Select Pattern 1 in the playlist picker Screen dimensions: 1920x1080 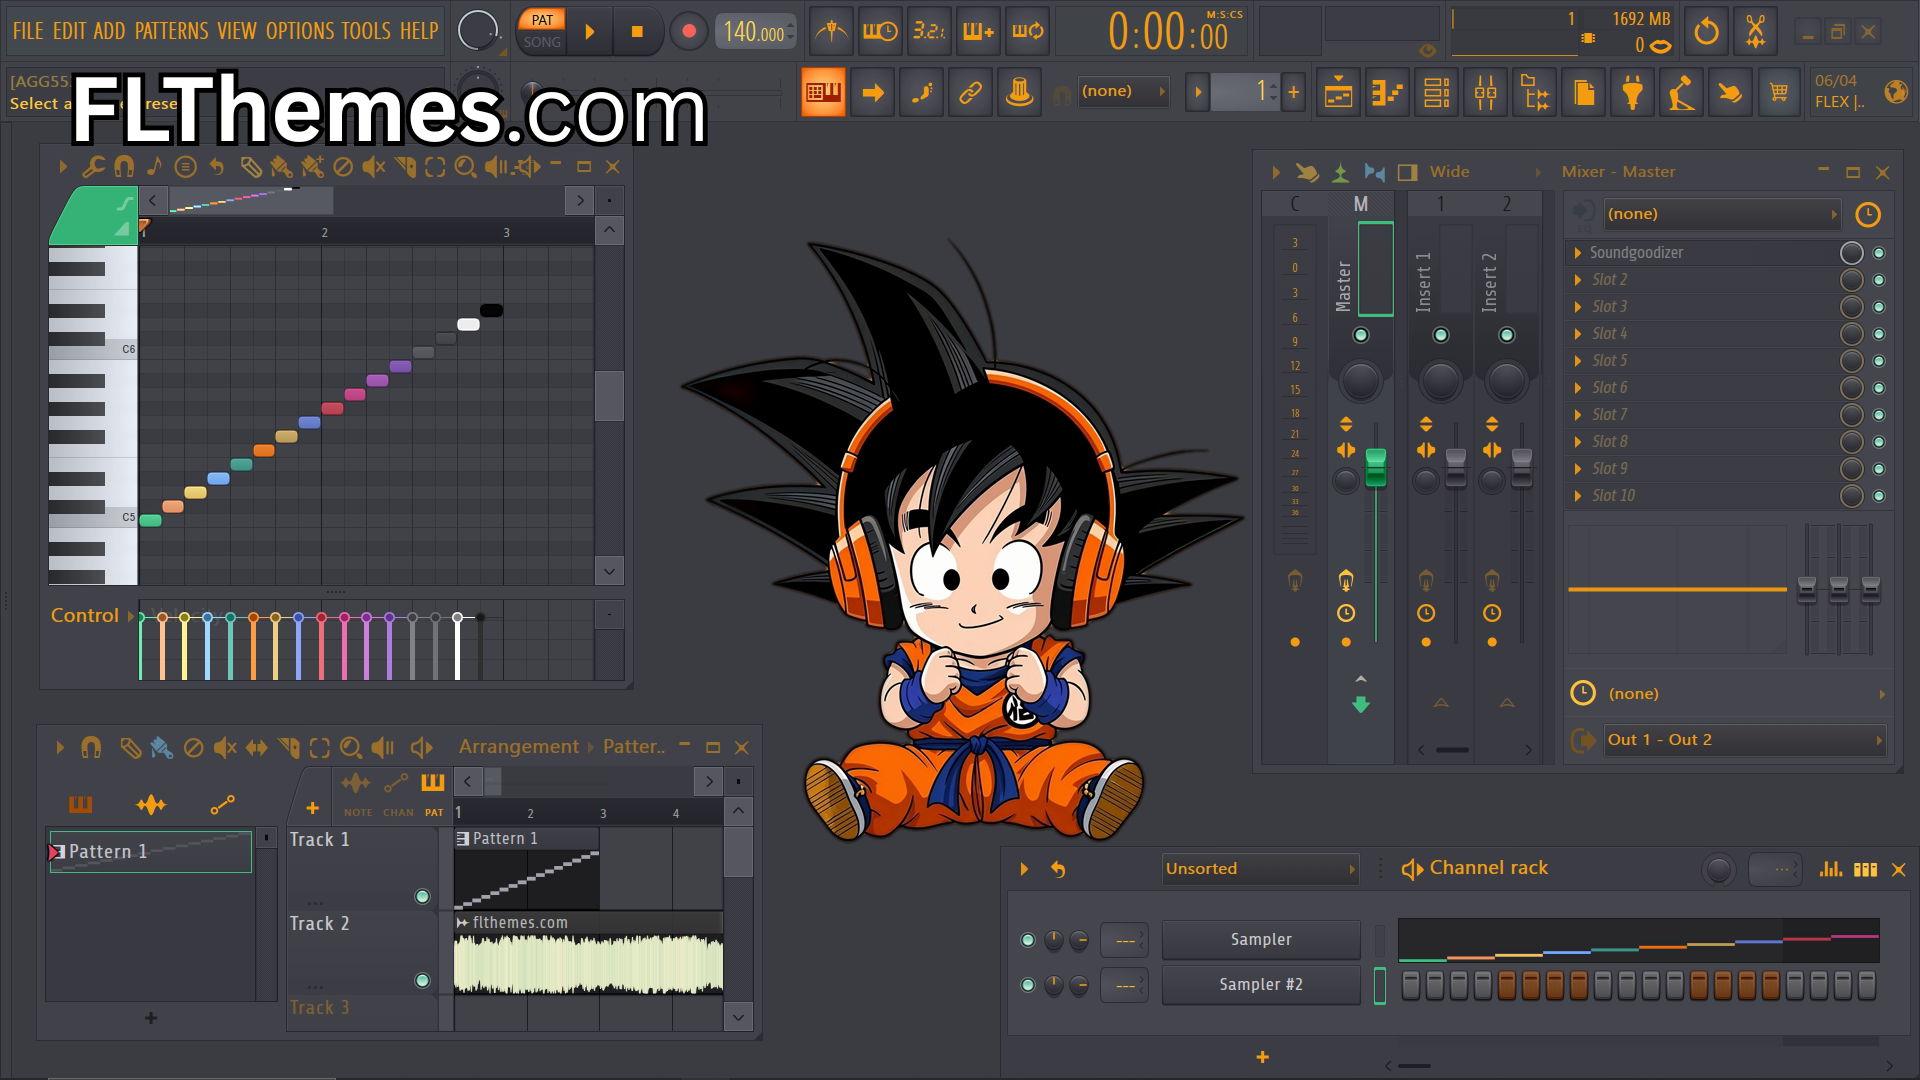pos(150,852)
